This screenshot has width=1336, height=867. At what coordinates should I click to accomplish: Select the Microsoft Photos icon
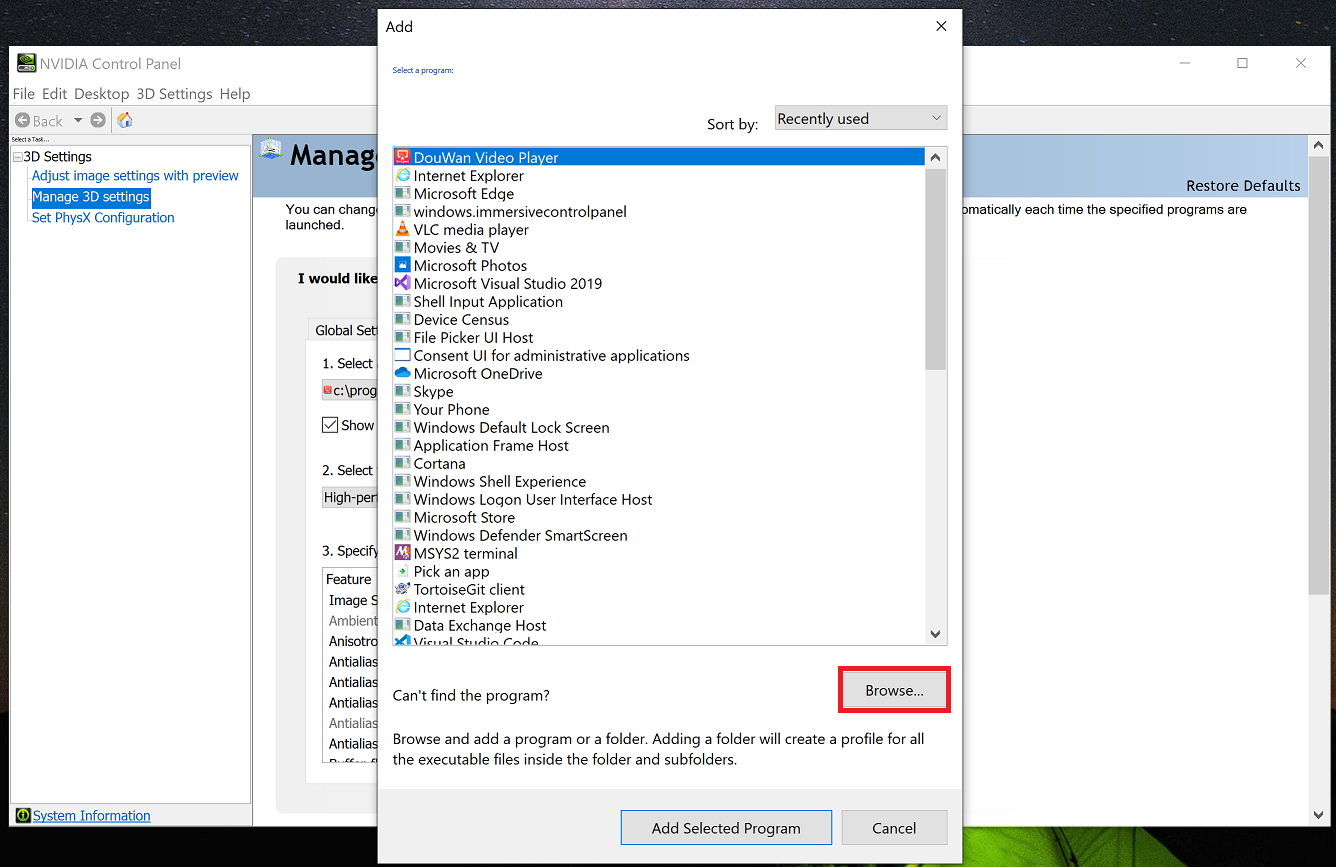pos(403,265)
